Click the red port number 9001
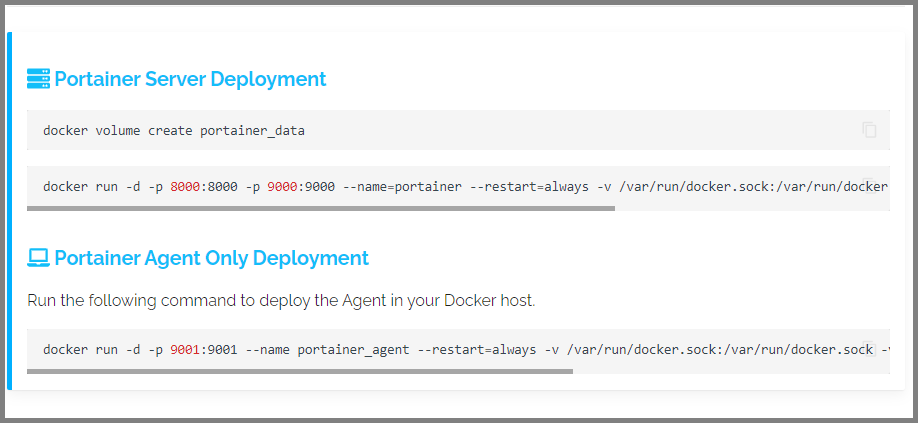 (x=183, y=350)
